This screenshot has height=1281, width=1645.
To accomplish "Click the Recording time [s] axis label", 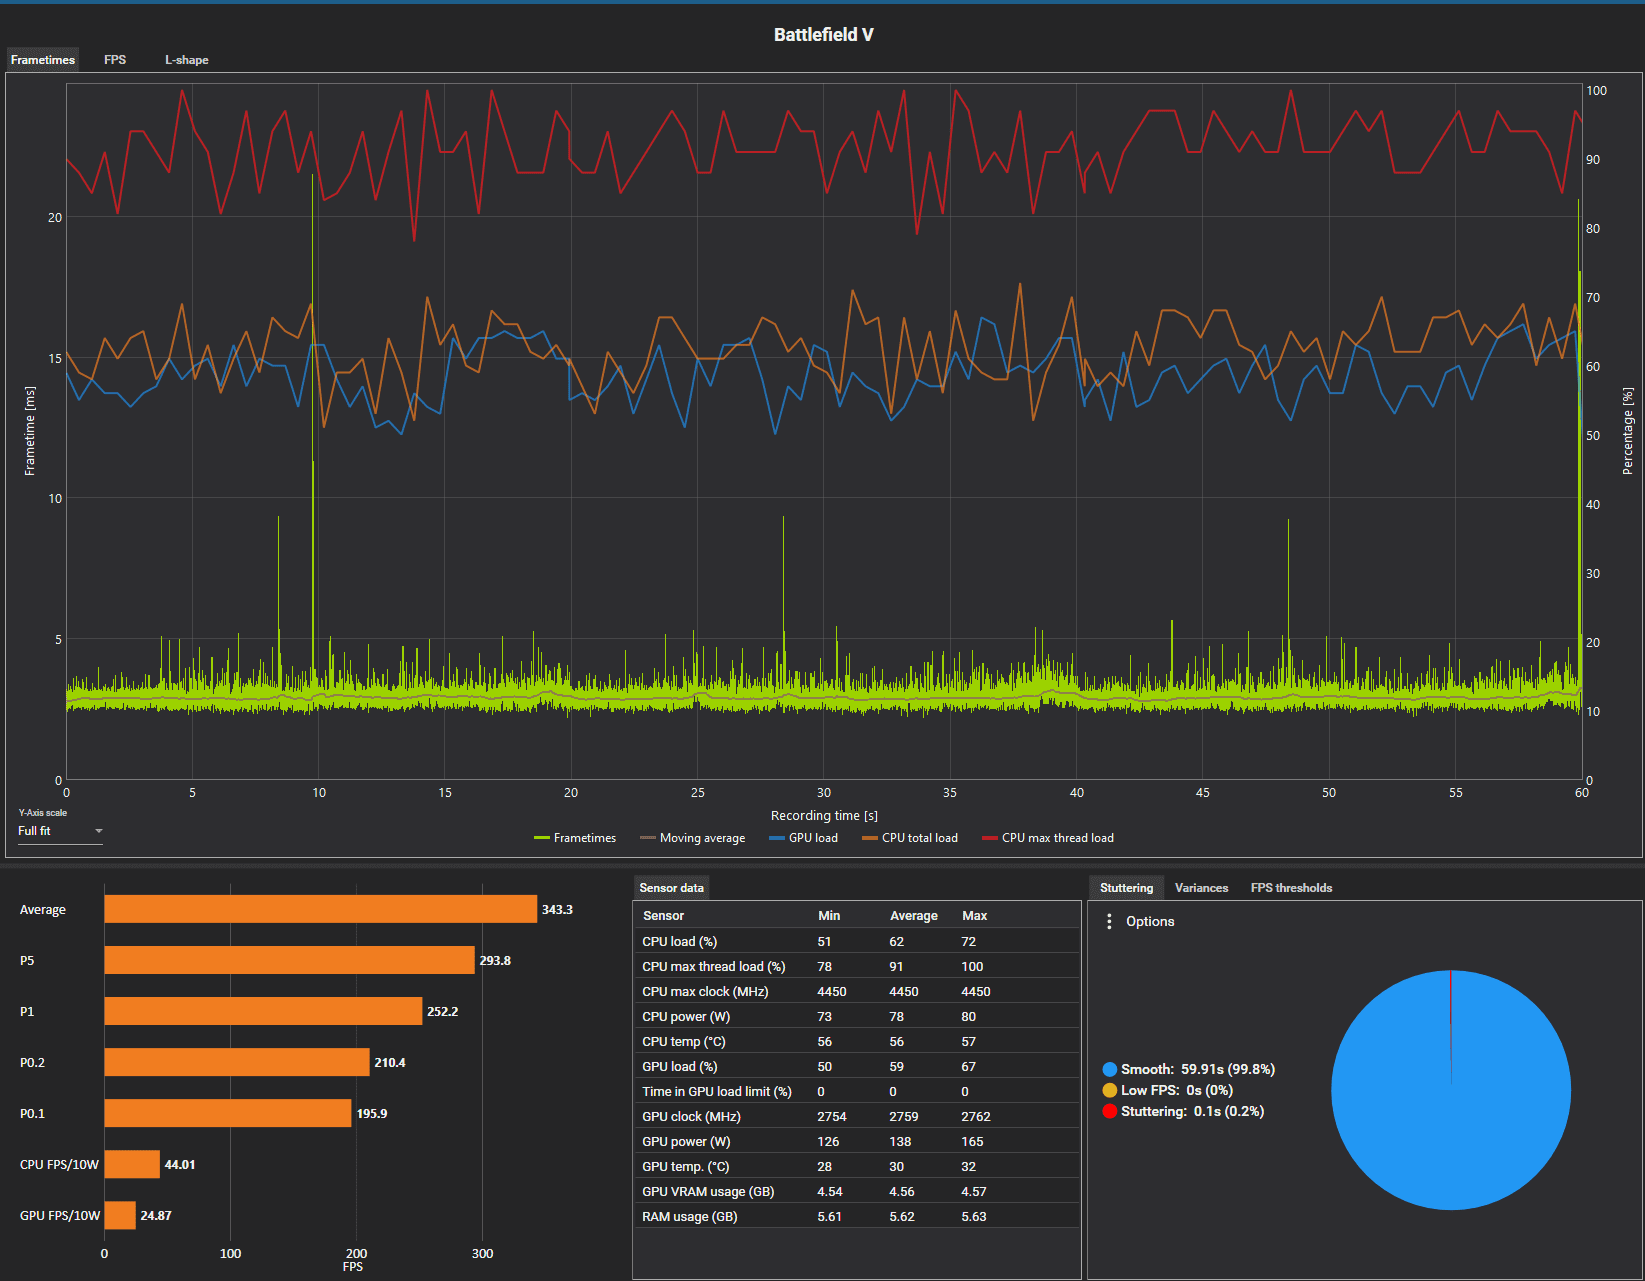I will [x=824, y=815].
